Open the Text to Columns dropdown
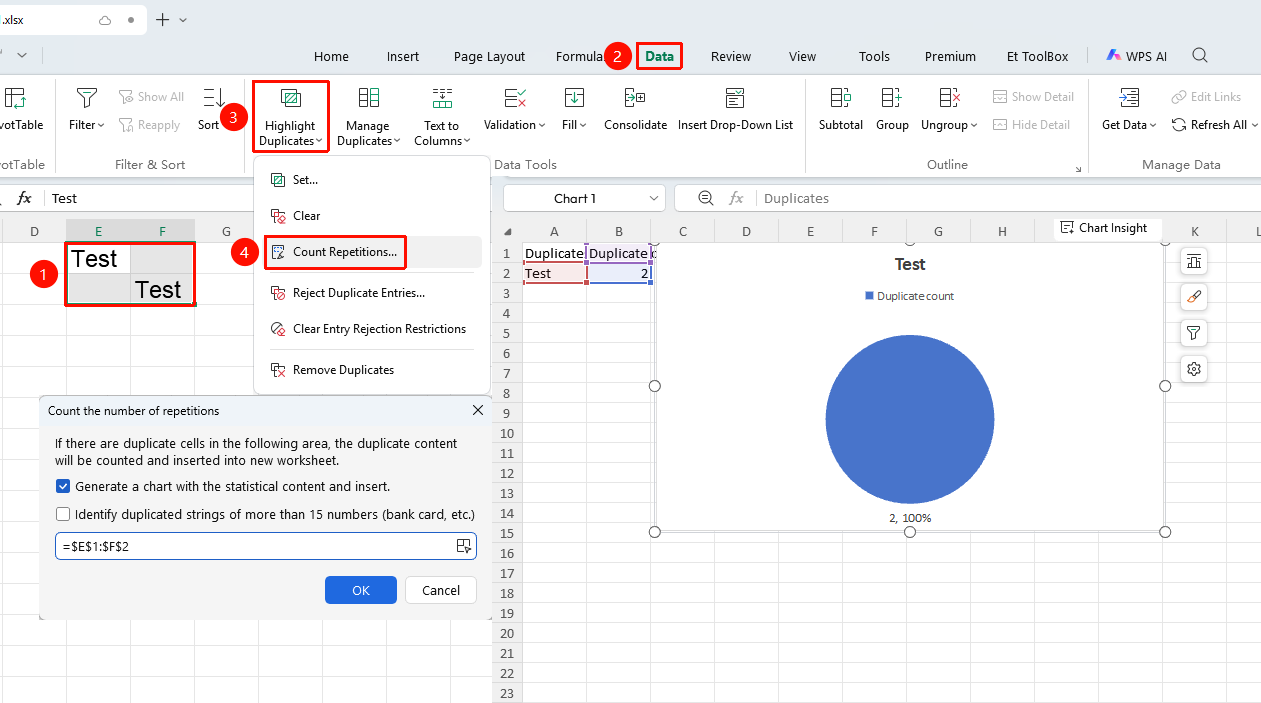The image size is (1261, 703). pos(467,141)
